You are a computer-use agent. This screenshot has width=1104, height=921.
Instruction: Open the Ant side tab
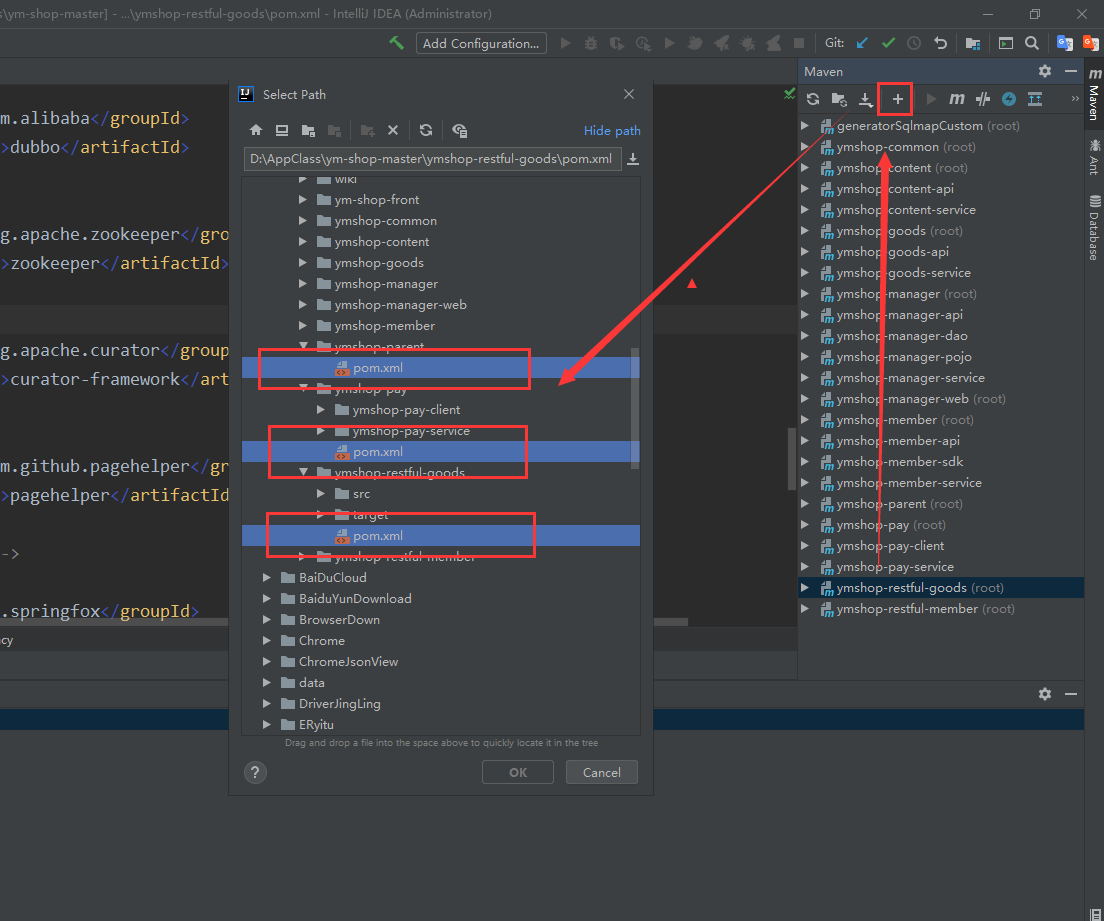1094,157
